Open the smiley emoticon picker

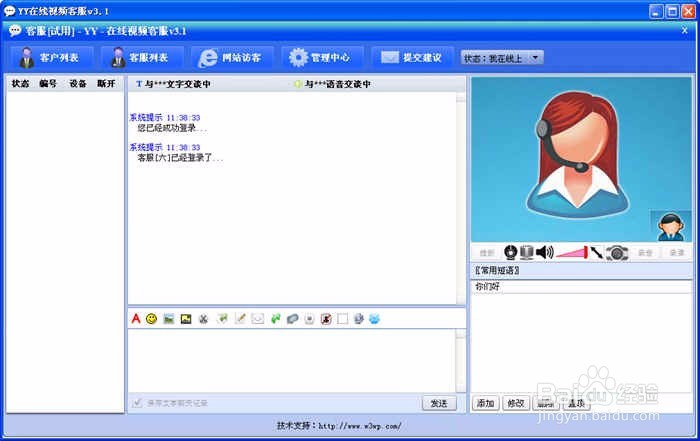(x=152, y=319)
